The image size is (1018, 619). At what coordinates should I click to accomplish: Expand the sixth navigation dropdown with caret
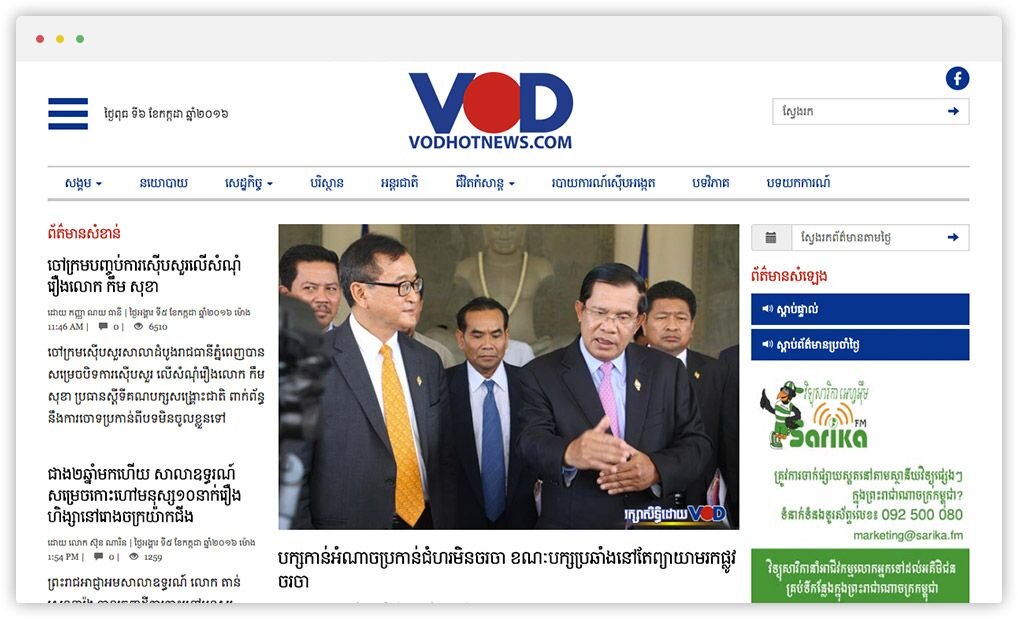(x=485, y=183)
